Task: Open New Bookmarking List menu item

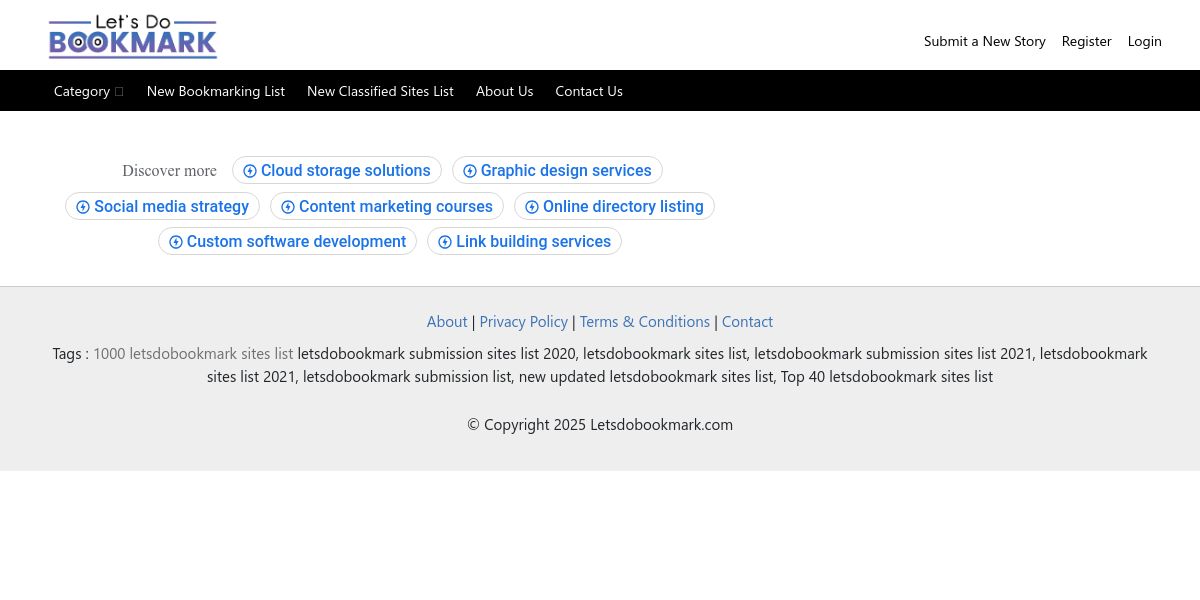Action: tap(216, 91)
